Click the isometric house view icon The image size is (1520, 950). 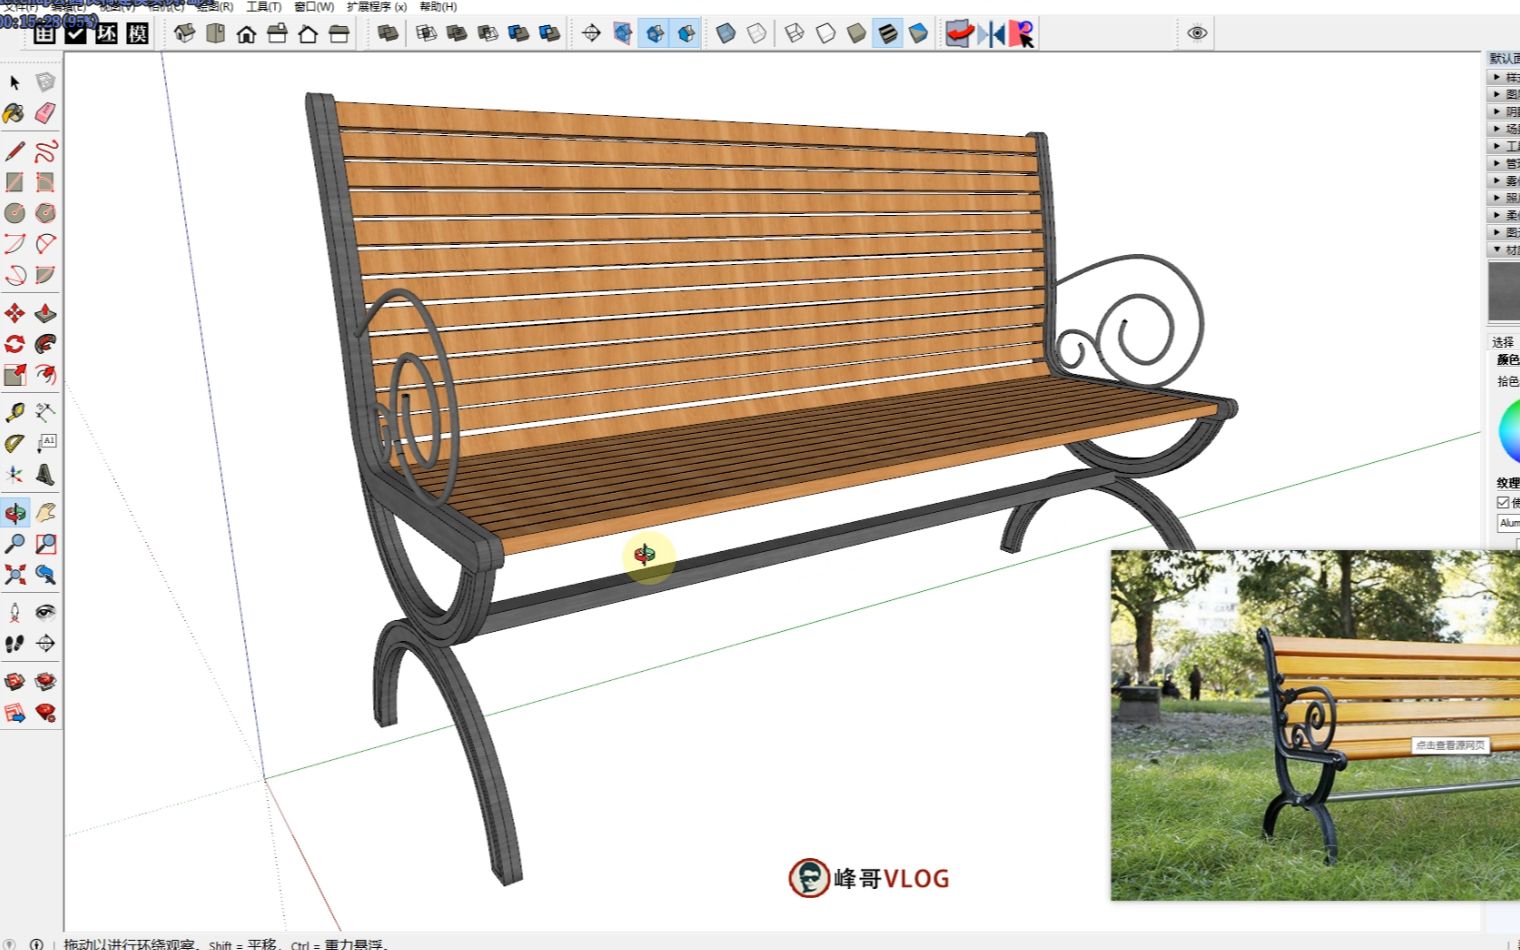tap(184, 33)
